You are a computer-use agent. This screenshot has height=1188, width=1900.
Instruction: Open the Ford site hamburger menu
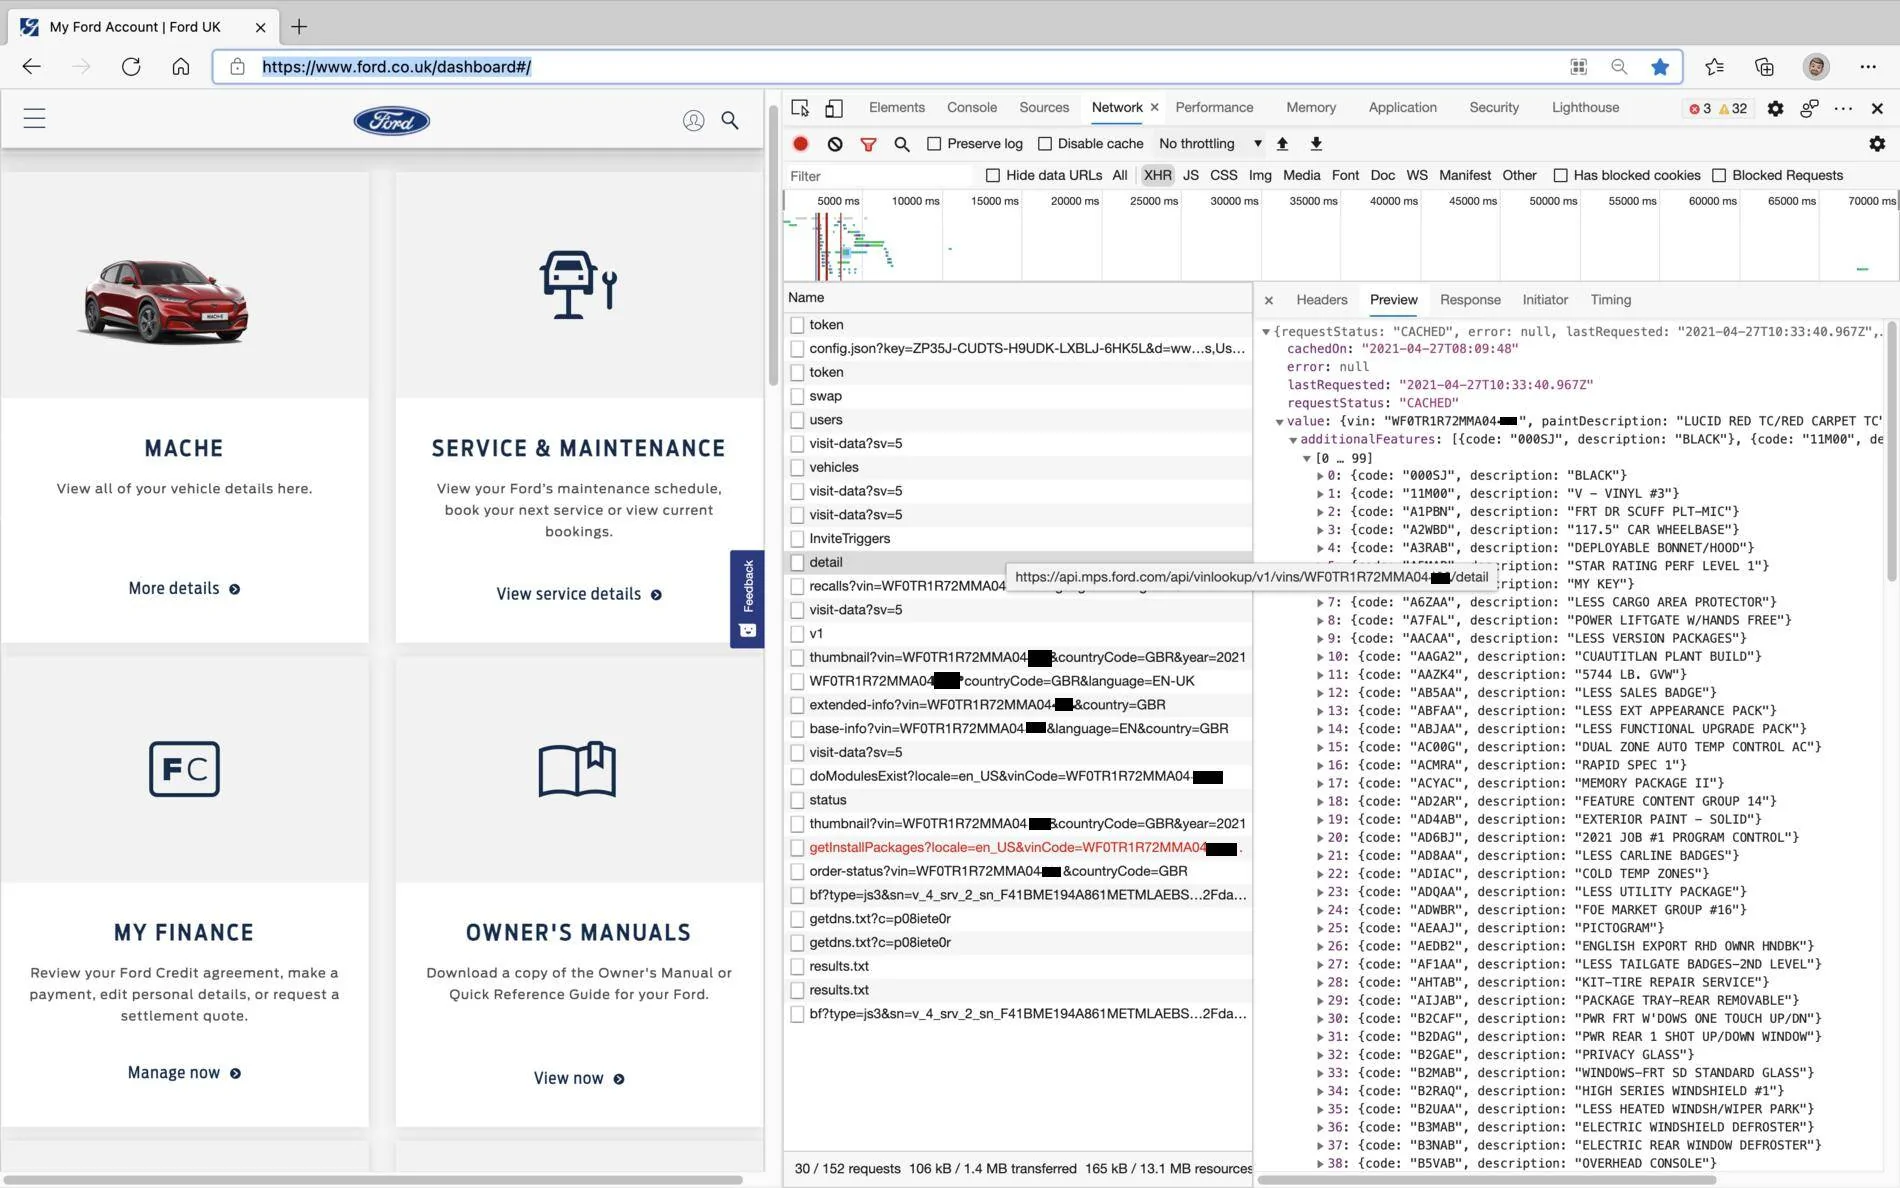coord(34,119)
